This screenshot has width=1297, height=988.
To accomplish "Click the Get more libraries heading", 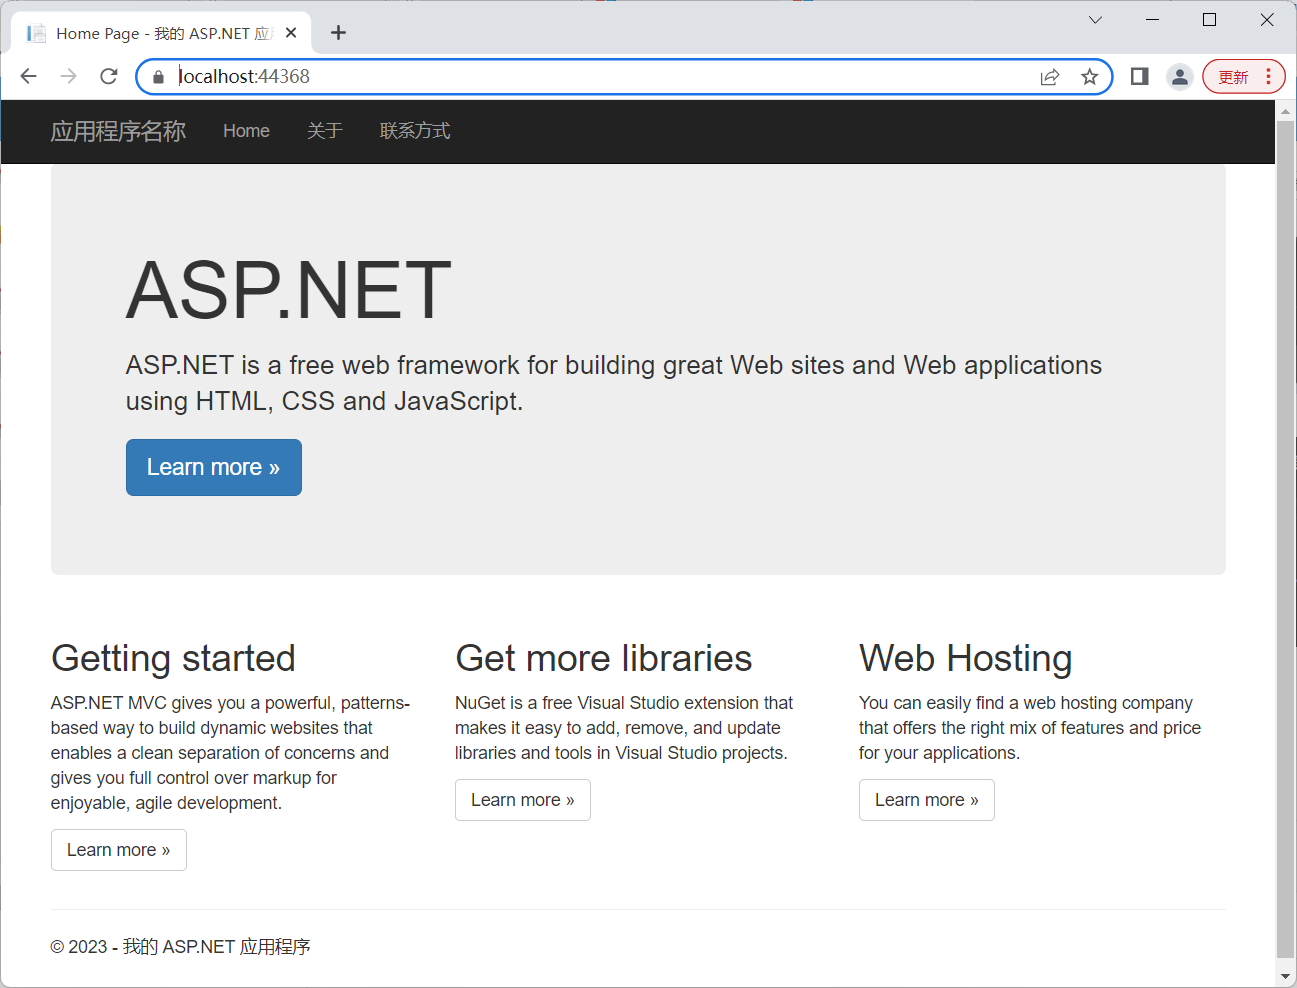I will [603, 658].
